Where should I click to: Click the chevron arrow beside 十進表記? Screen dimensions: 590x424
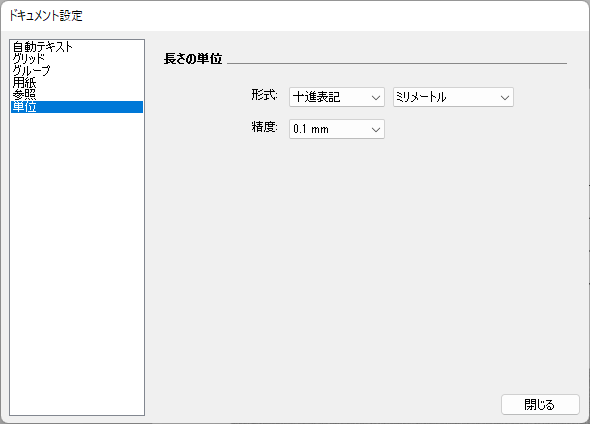[x=376, y=98]
